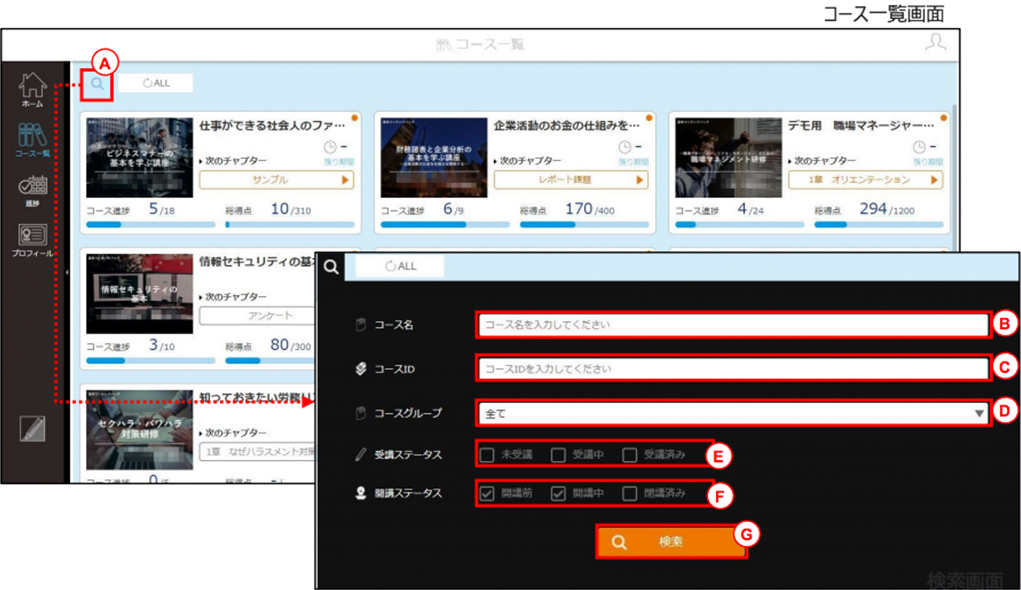
Task: Open the プロフィール icon in sidebar
Action: pyautogui.click(x=32, y=240)
